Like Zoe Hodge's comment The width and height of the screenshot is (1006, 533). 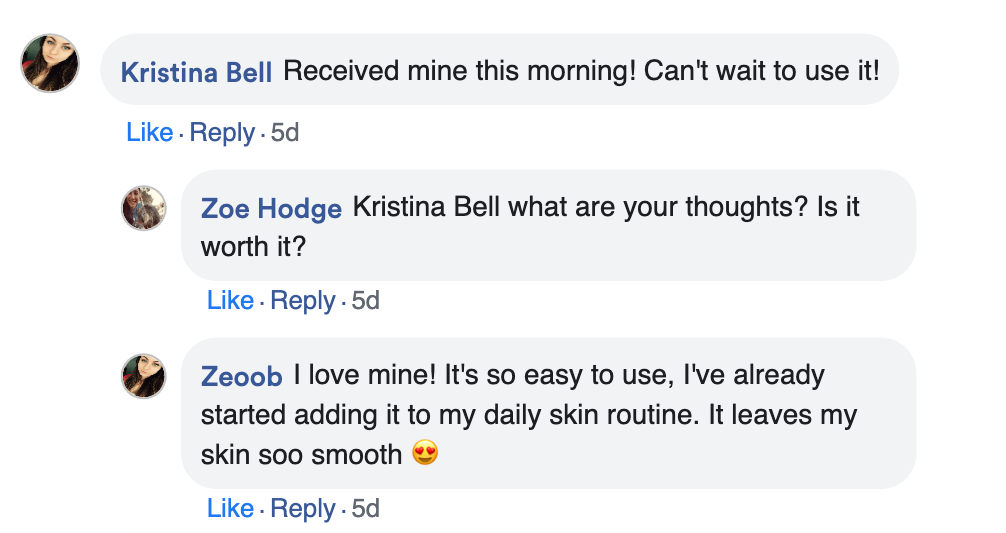coord(230,300)
